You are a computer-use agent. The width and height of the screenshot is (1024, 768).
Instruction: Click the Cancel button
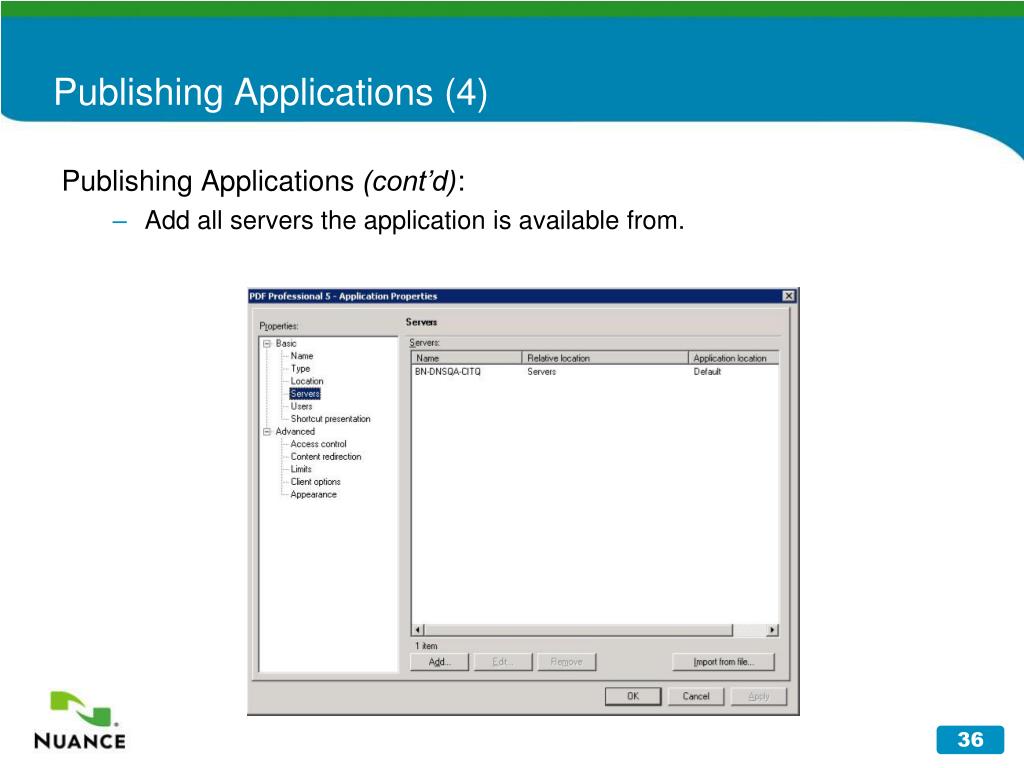click(696, 696)
